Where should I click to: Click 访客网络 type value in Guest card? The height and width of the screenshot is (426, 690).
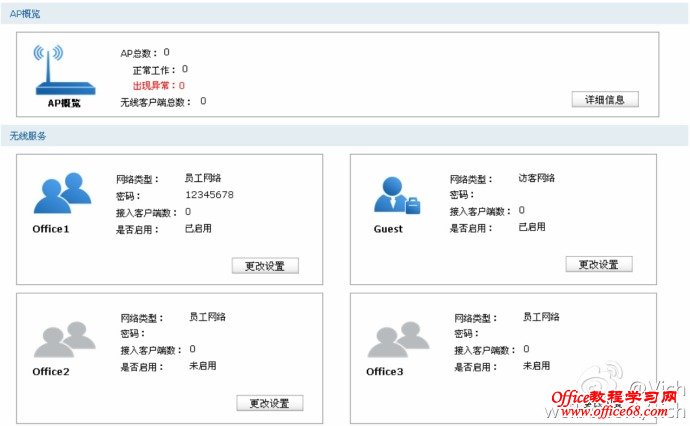coord(536,178)
